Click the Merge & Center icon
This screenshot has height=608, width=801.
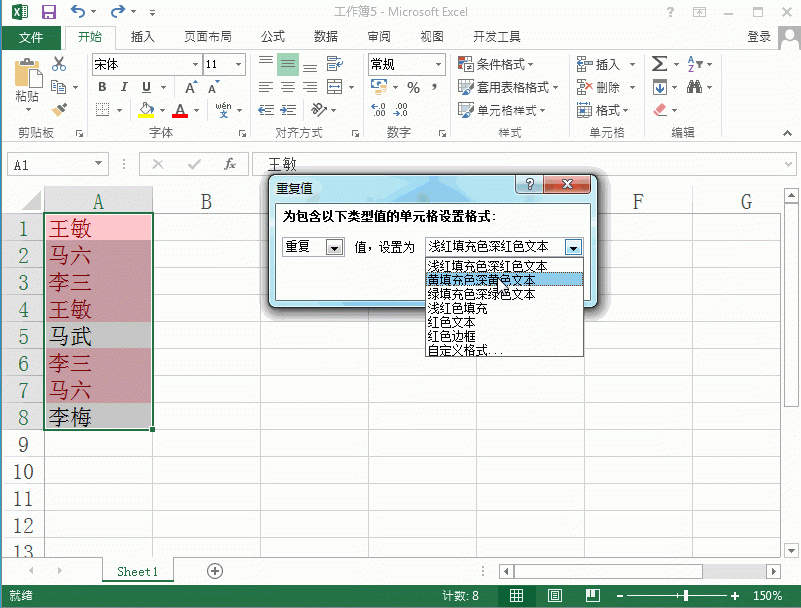tap(334, 87)
